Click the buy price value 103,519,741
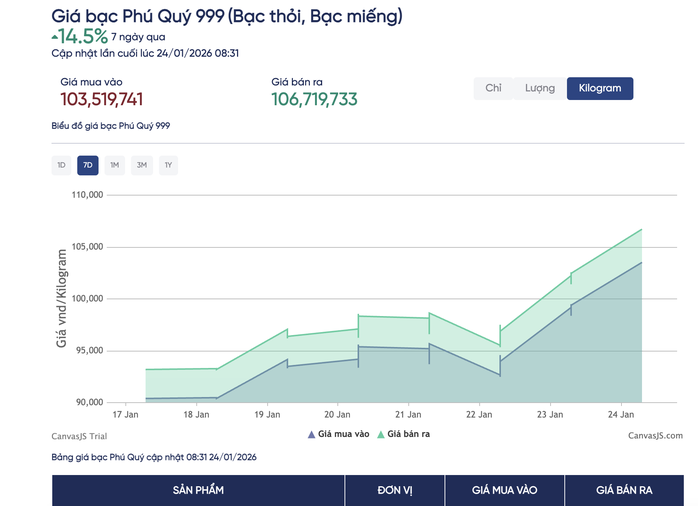This screenshot has height=506, width=698. coord(102,99)
